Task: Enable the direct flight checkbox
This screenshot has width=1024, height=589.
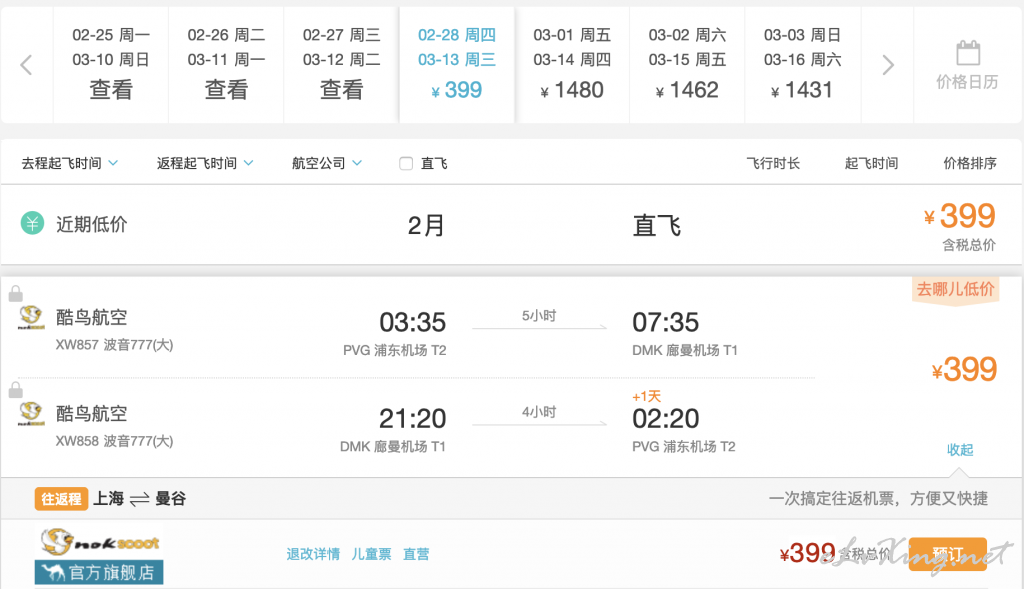Action: (x=406, y=163)
